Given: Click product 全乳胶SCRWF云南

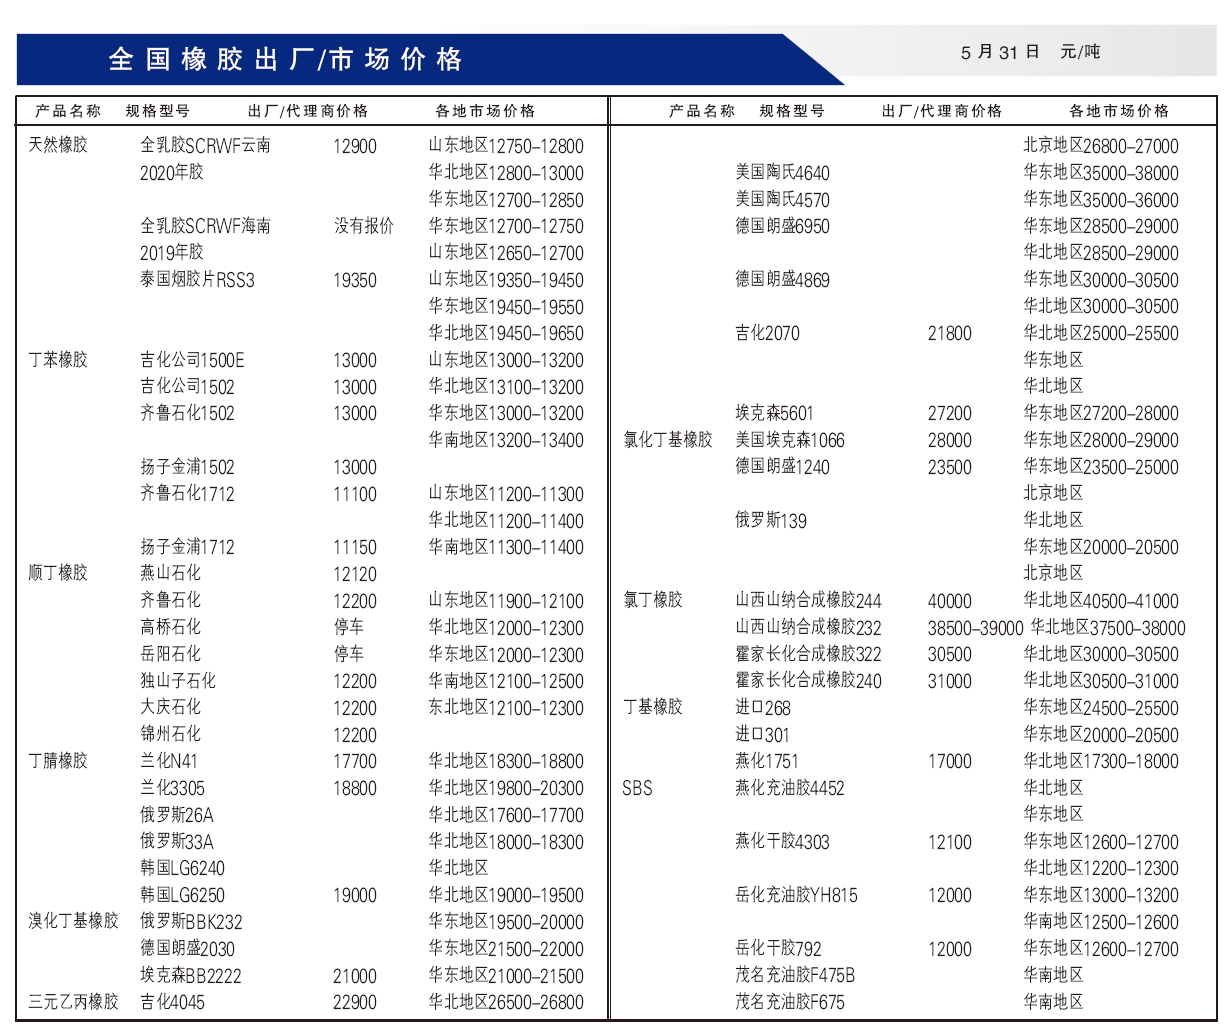Looking at the screenshot, I should click(205, 145).
